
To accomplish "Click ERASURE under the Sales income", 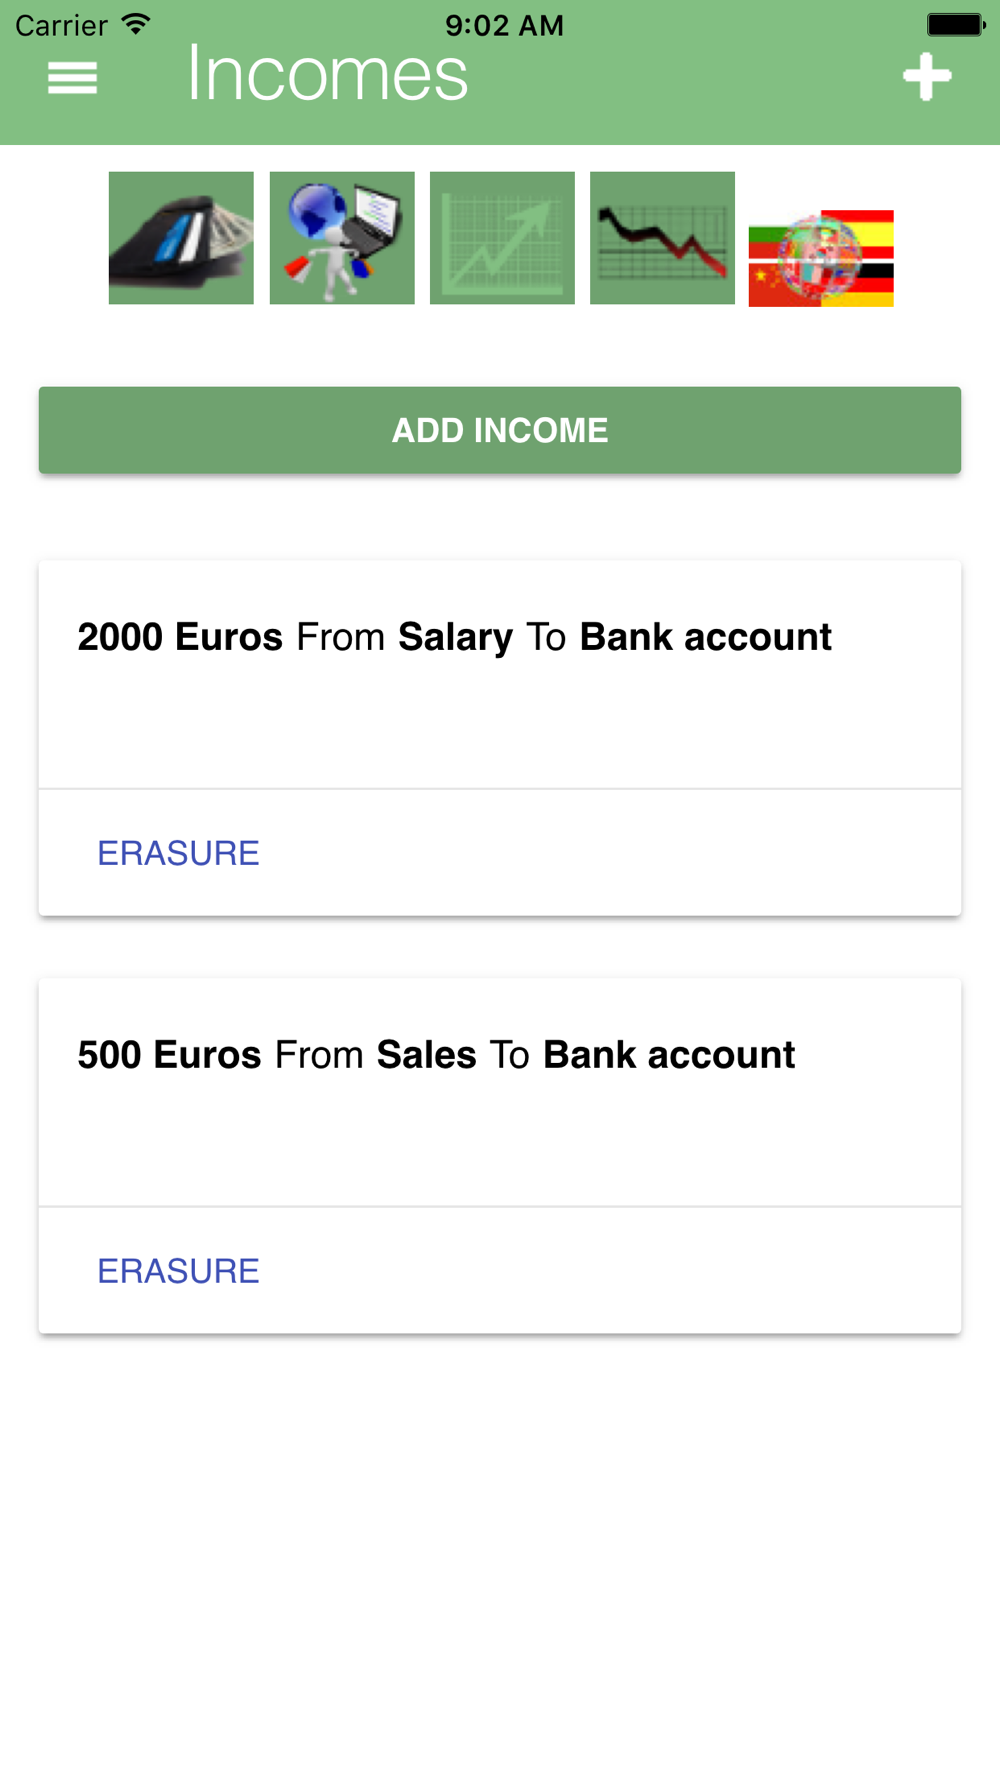I will click(x=178, y=1271).
